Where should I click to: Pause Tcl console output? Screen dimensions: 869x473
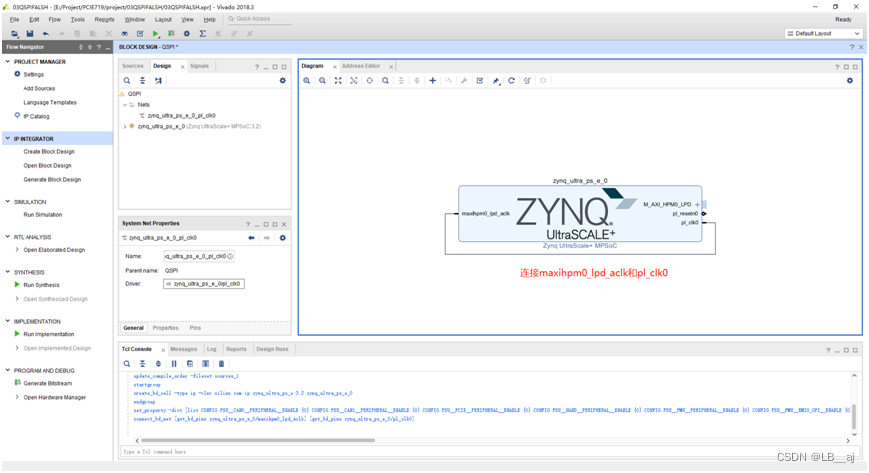click(x=174, y=364)
